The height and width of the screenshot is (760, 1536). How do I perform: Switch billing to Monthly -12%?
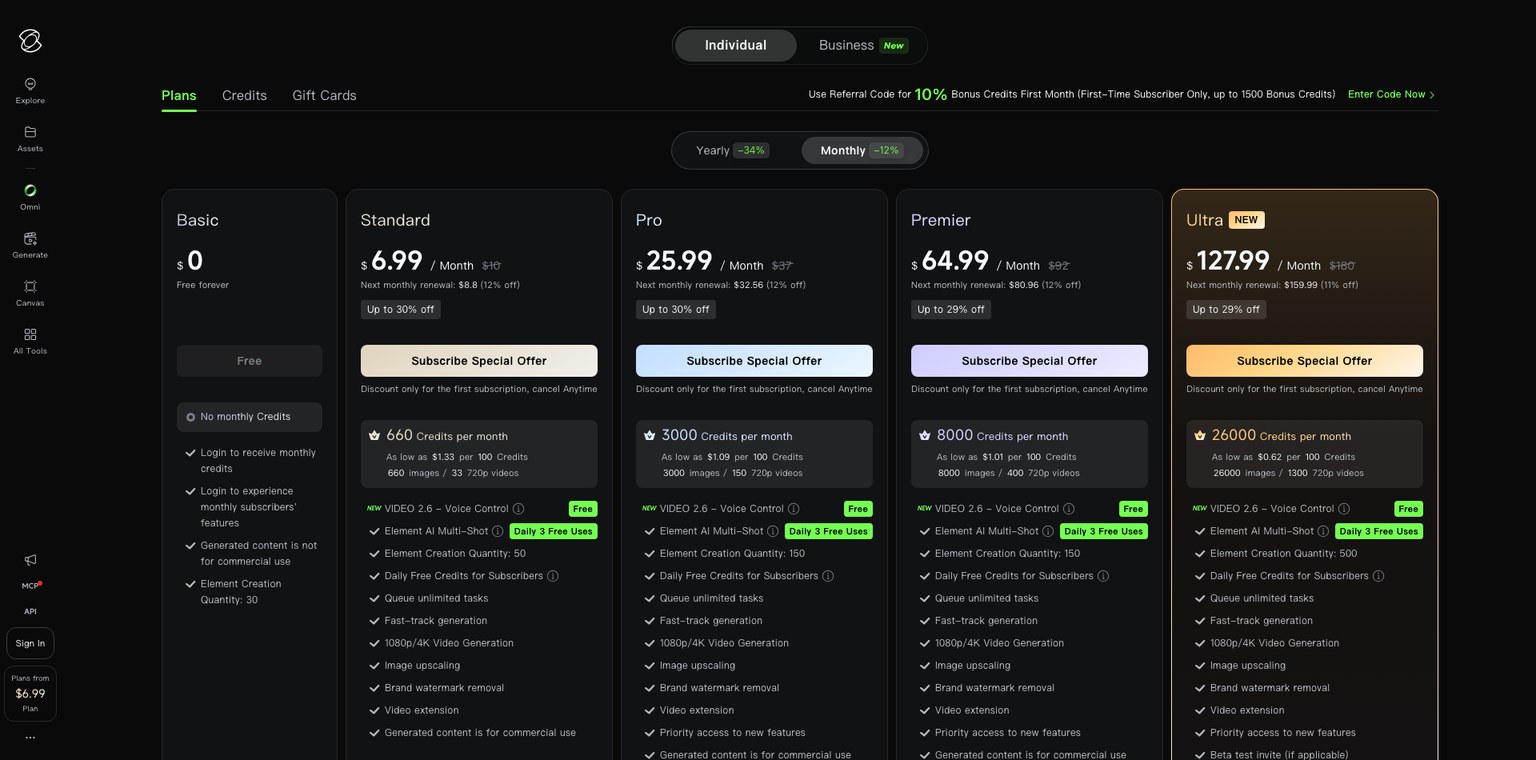861,151
